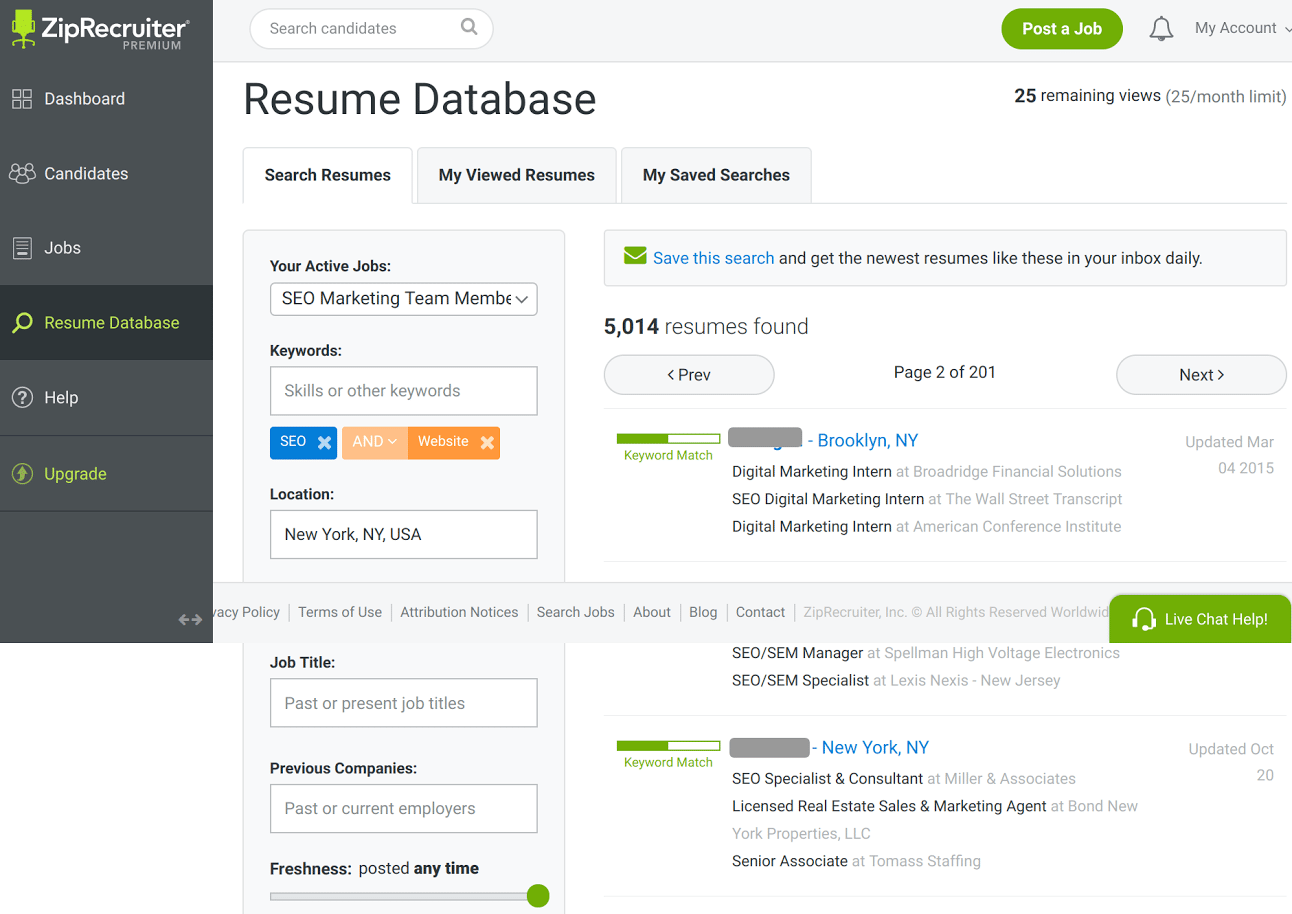Open the Attribution Notices footer link
Screen dimensions: 1292x914
tap(459, 612)
